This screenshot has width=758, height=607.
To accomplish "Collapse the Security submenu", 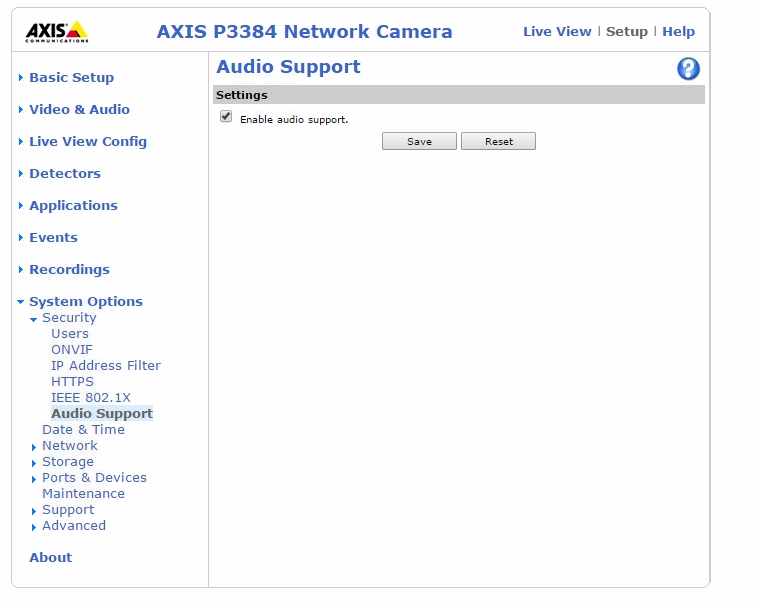I will click(x=69, y=317).
